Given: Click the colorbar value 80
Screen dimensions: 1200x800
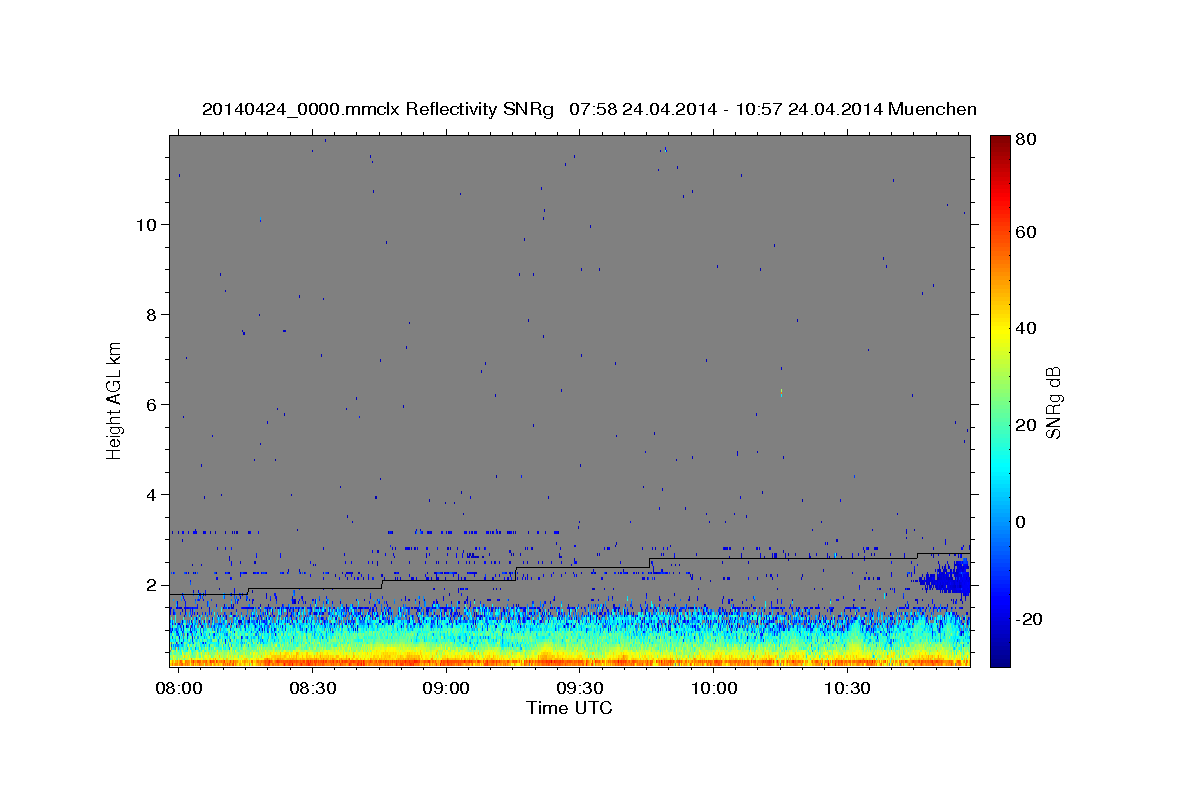Looking at the screenshot, I should pyautogui.click(x=1025, y=140).
